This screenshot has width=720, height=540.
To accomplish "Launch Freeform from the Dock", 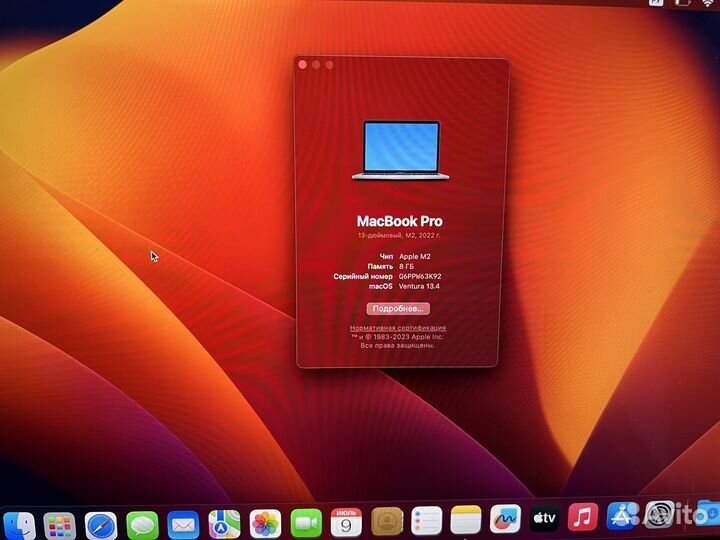I will click(505, 519).
